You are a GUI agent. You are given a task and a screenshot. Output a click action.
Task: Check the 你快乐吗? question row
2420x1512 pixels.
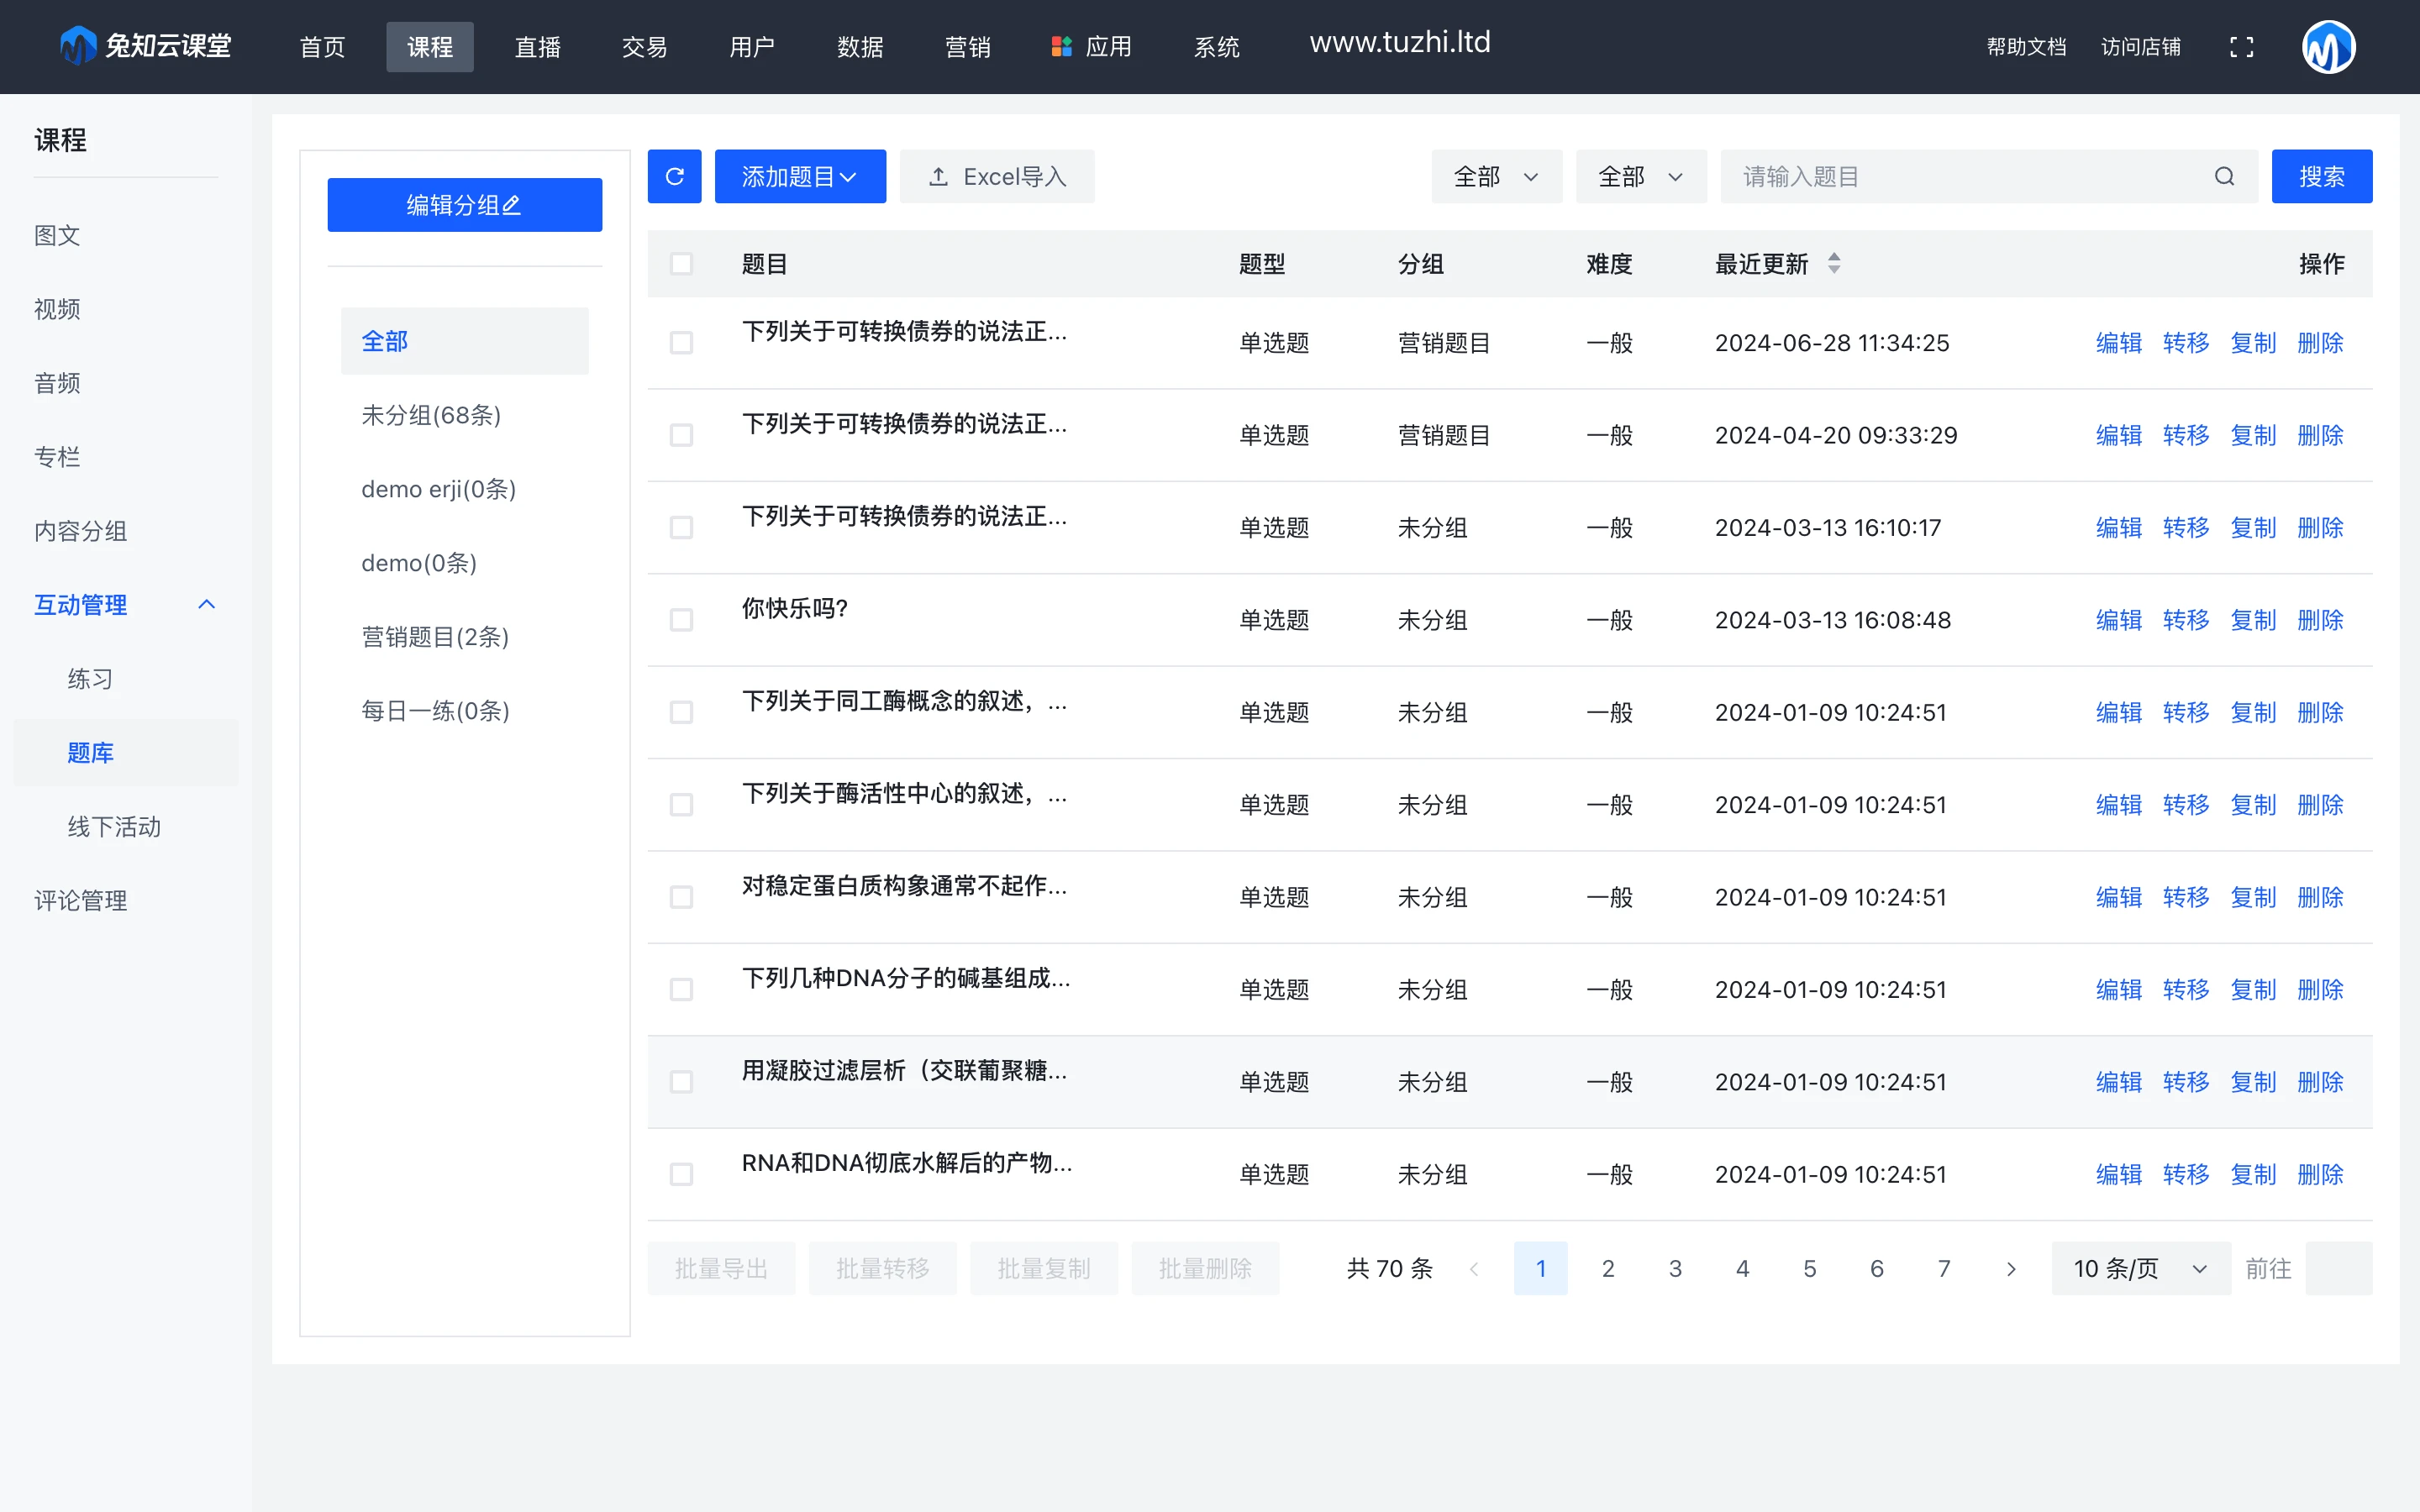coord(681,620)
